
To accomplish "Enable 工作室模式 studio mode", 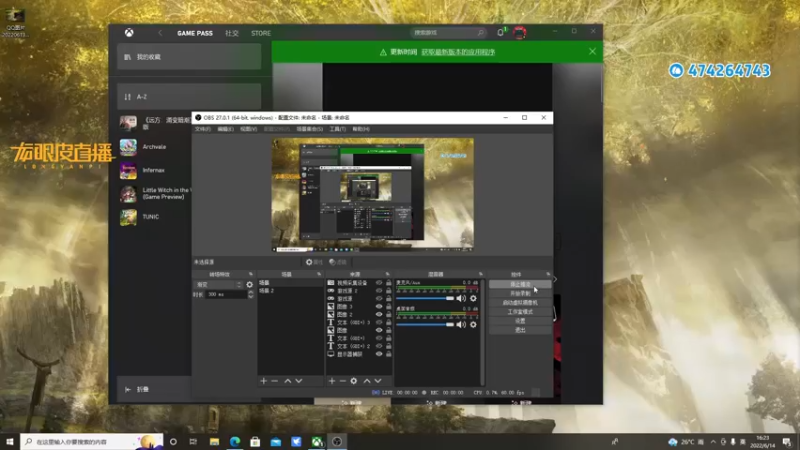I will pos(520,312).
